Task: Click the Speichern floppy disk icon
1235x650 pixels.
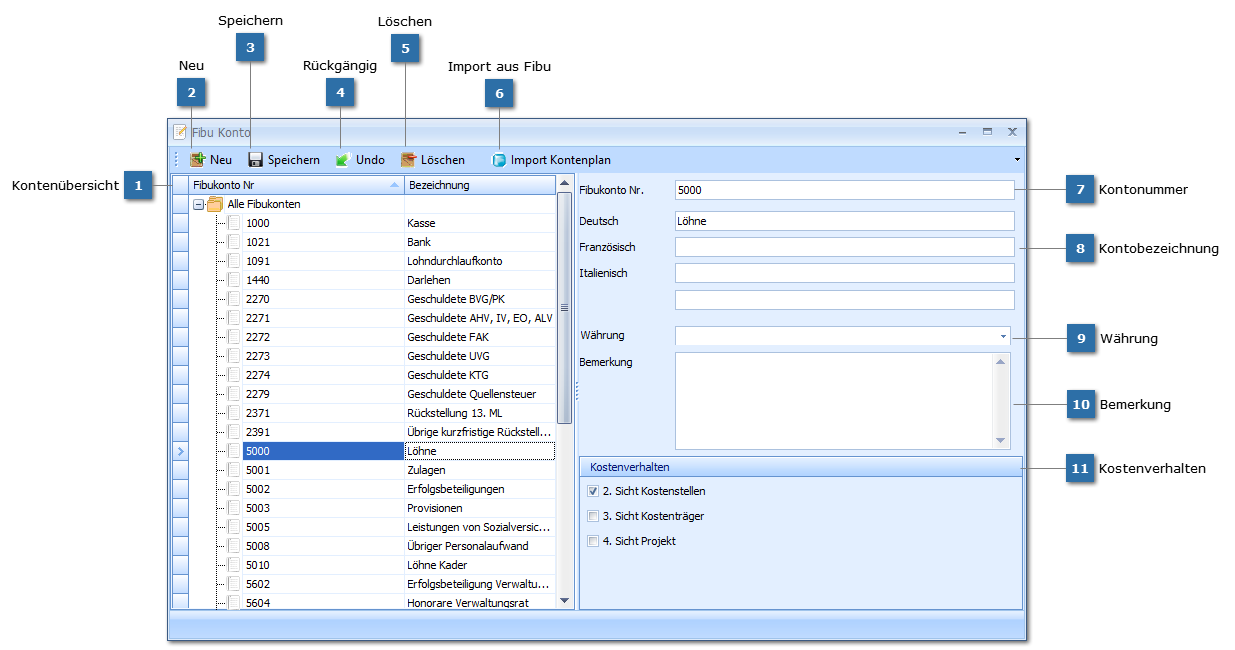Action: [255, 160]
